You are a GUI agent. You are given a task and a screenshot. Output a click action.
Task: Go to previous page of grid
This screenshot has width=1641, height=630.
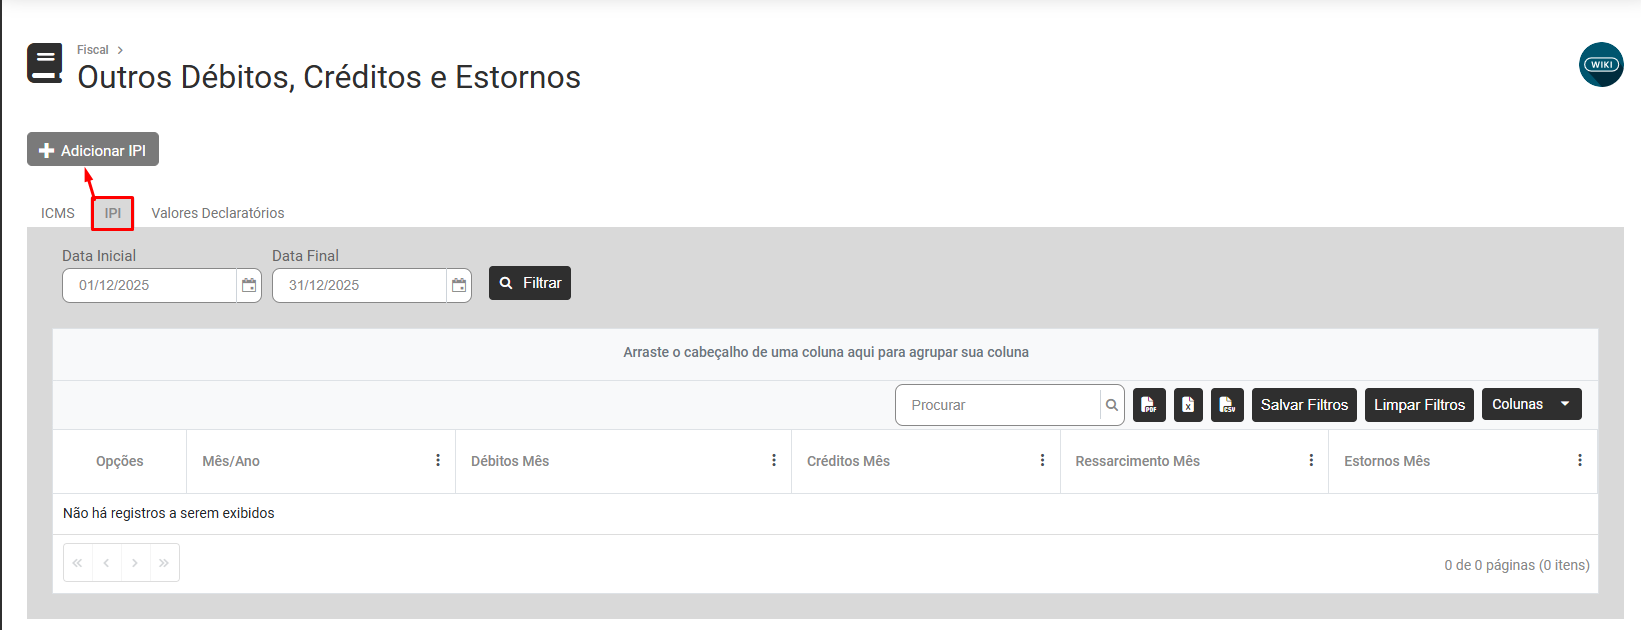pos(106,563)
